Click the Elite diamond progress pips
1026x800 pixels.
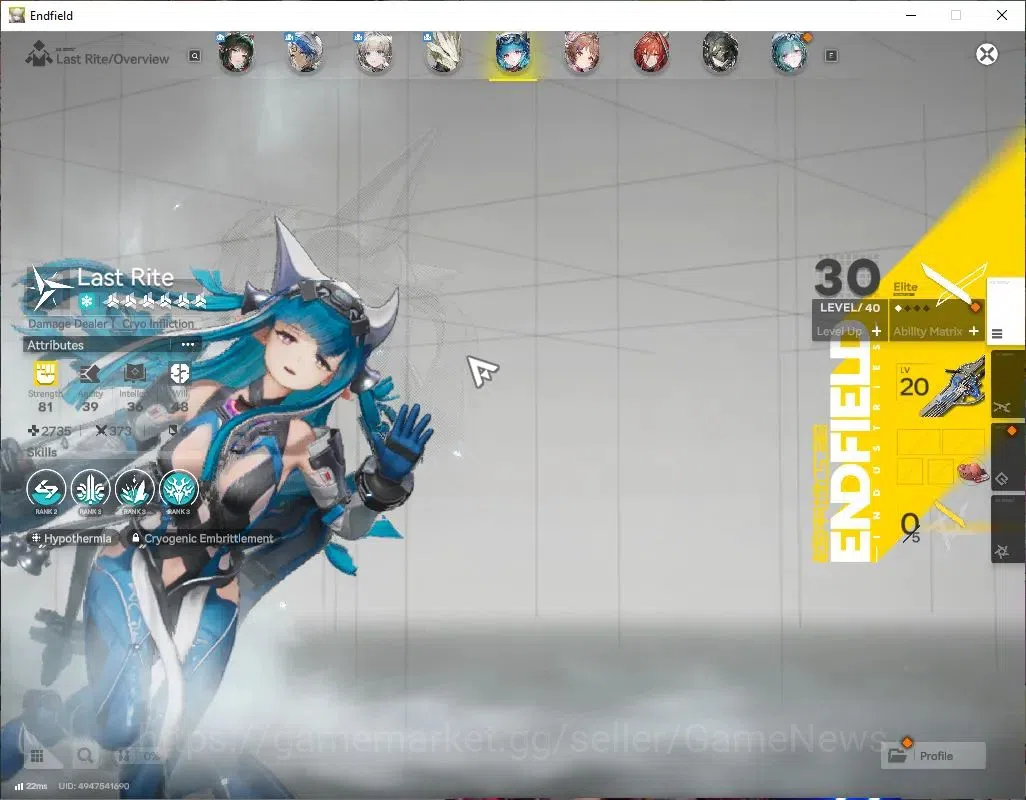pyautogui.click(x=912, y=308)
